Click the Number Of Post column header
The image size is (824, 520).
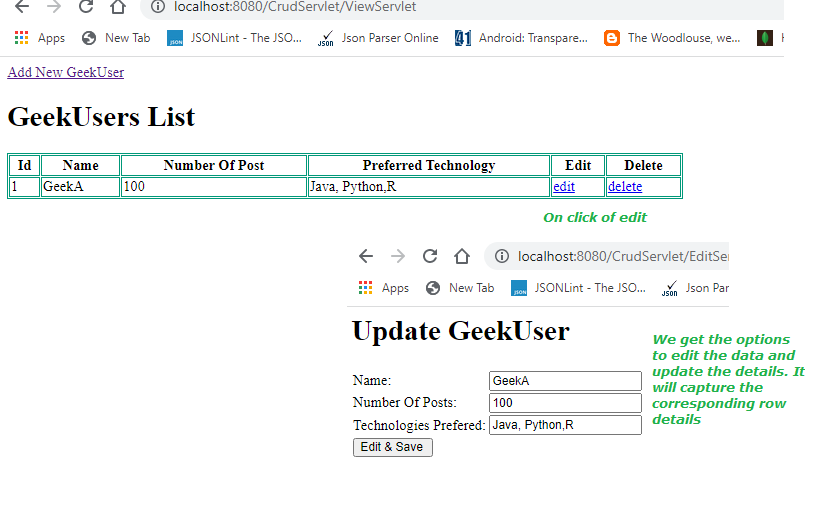[214, 165]
